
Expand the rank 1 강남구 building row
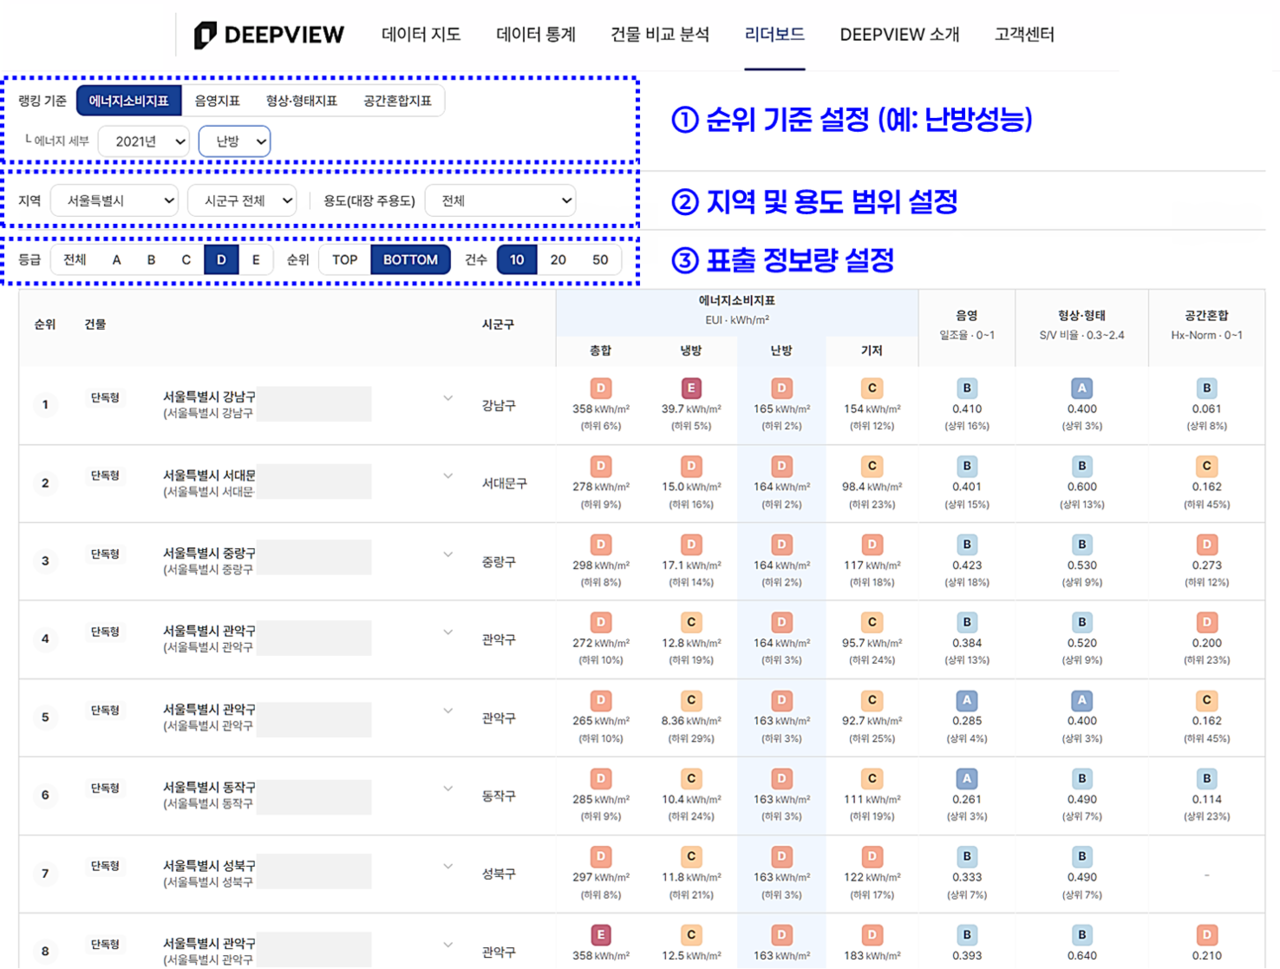coord(448,398)
